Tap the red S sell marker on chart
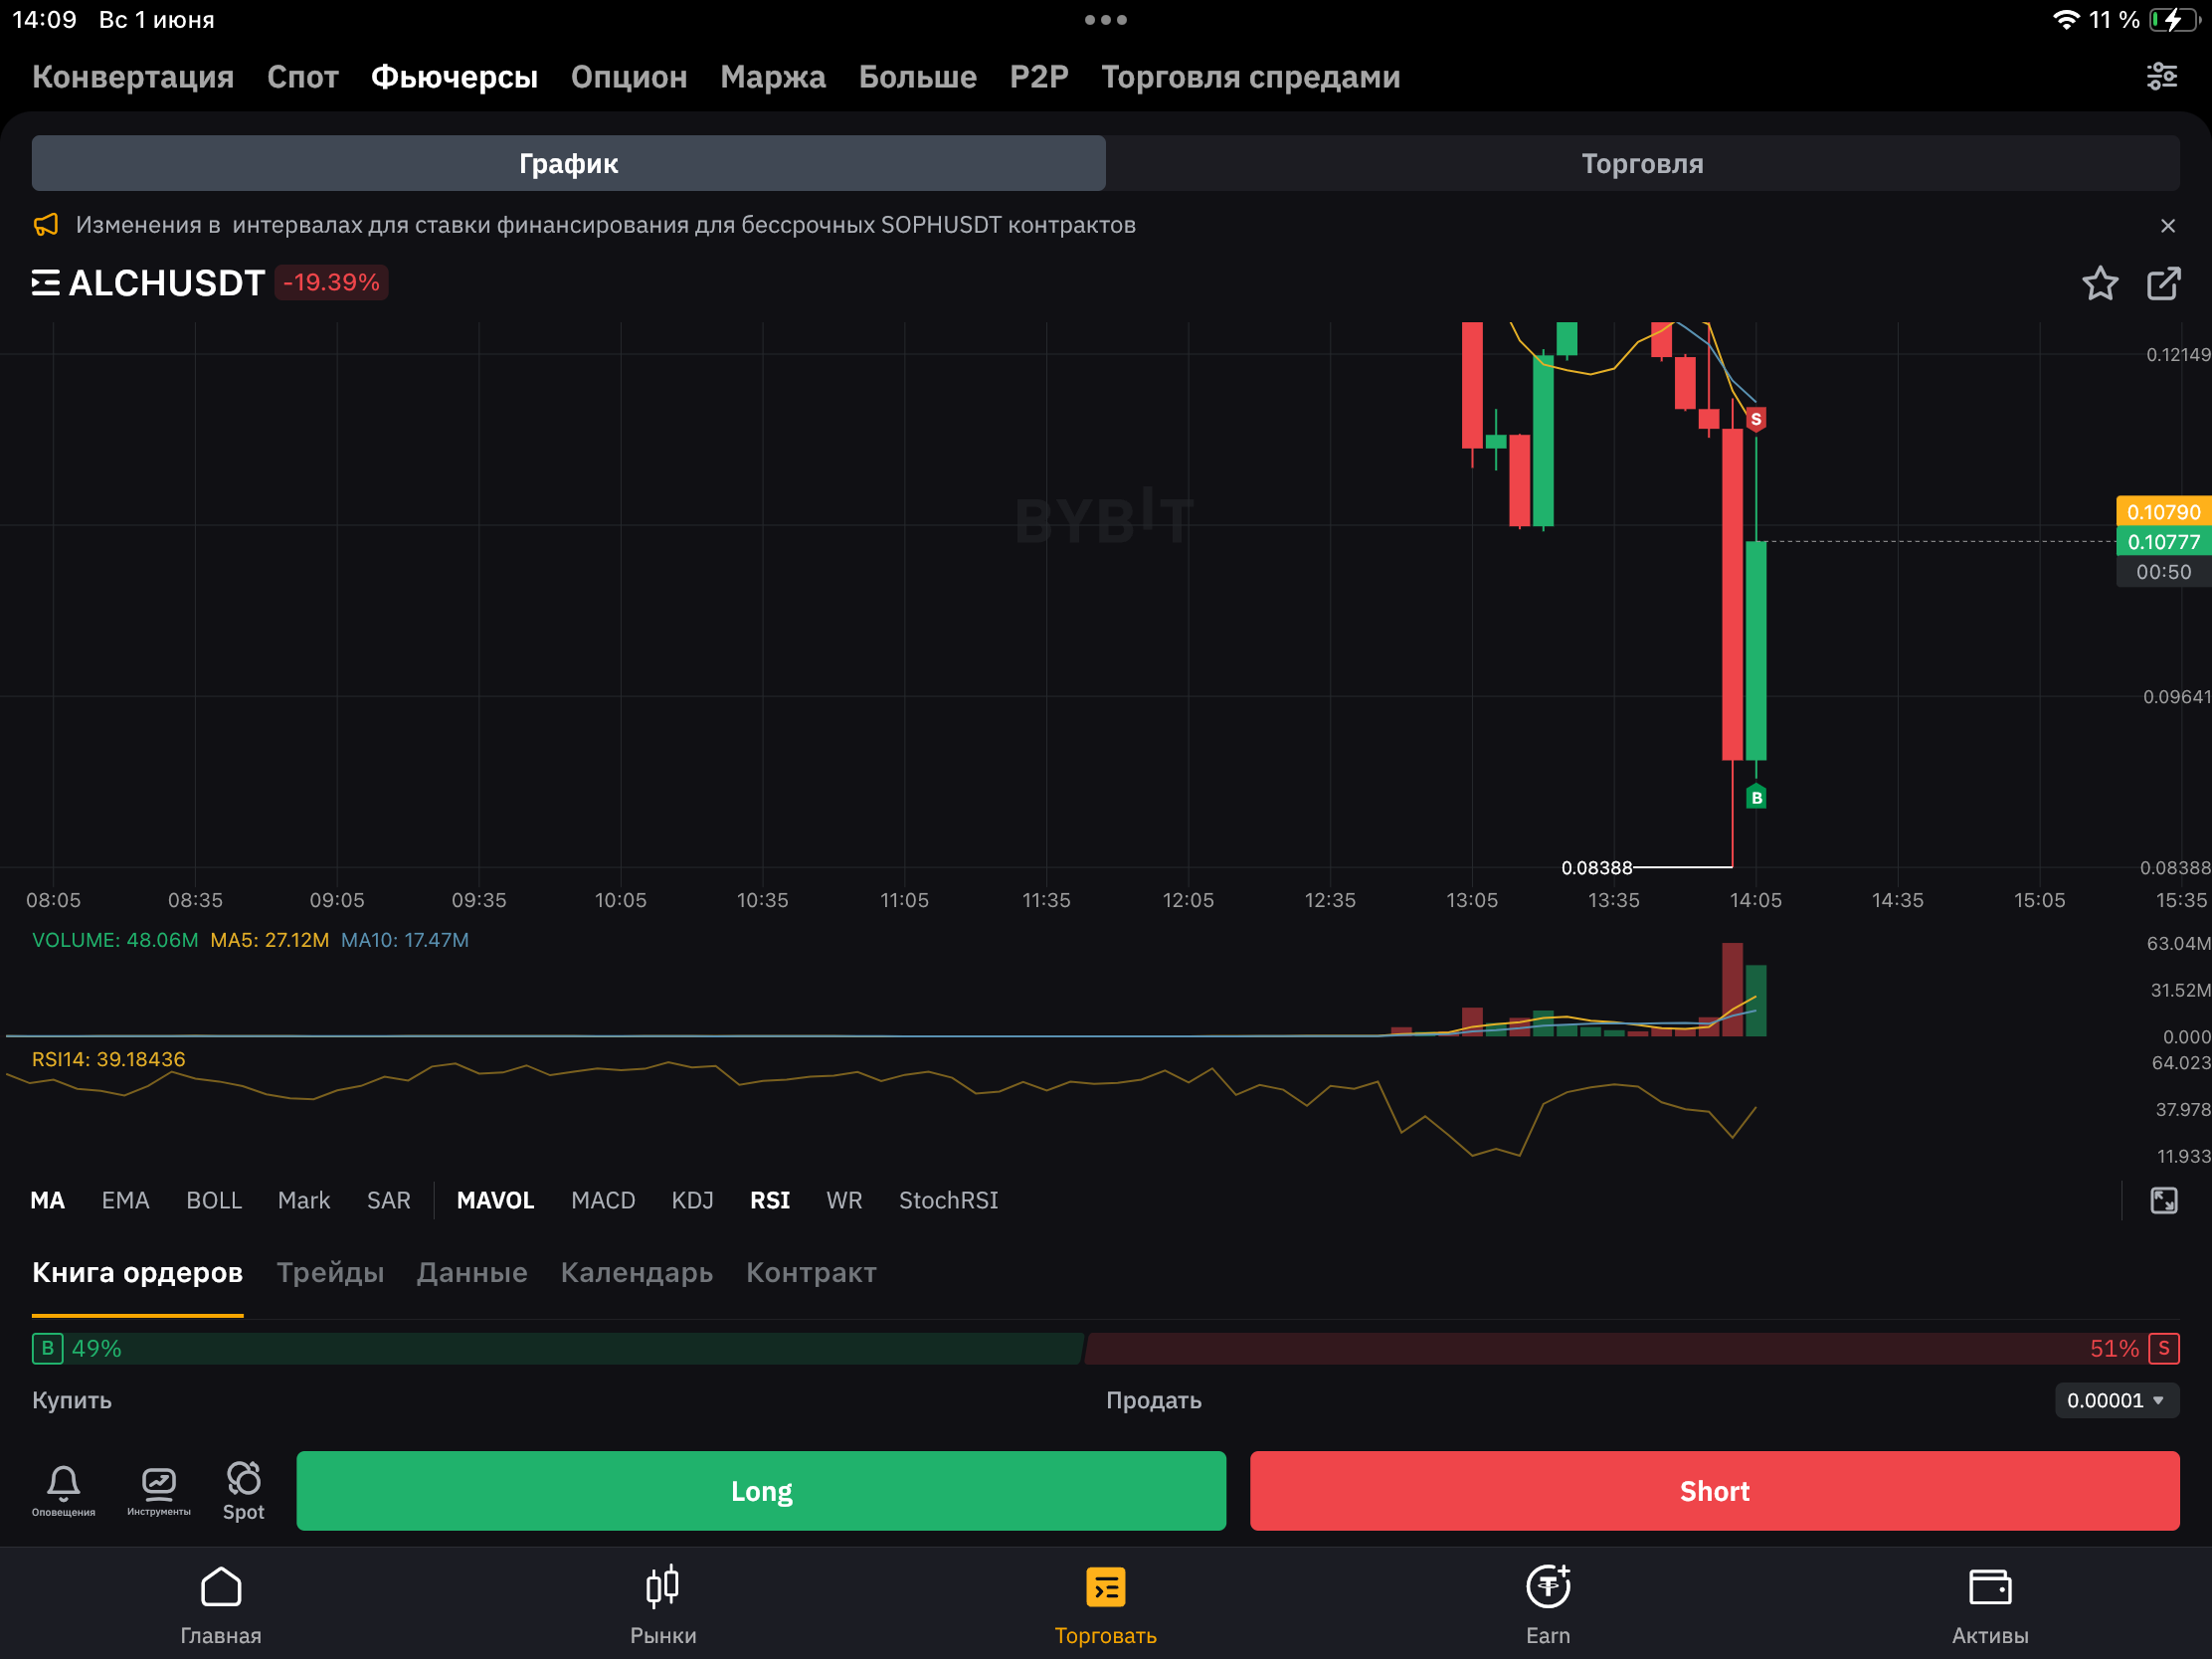This screenshot has width=2212, height=1659. coord(1755,419)
